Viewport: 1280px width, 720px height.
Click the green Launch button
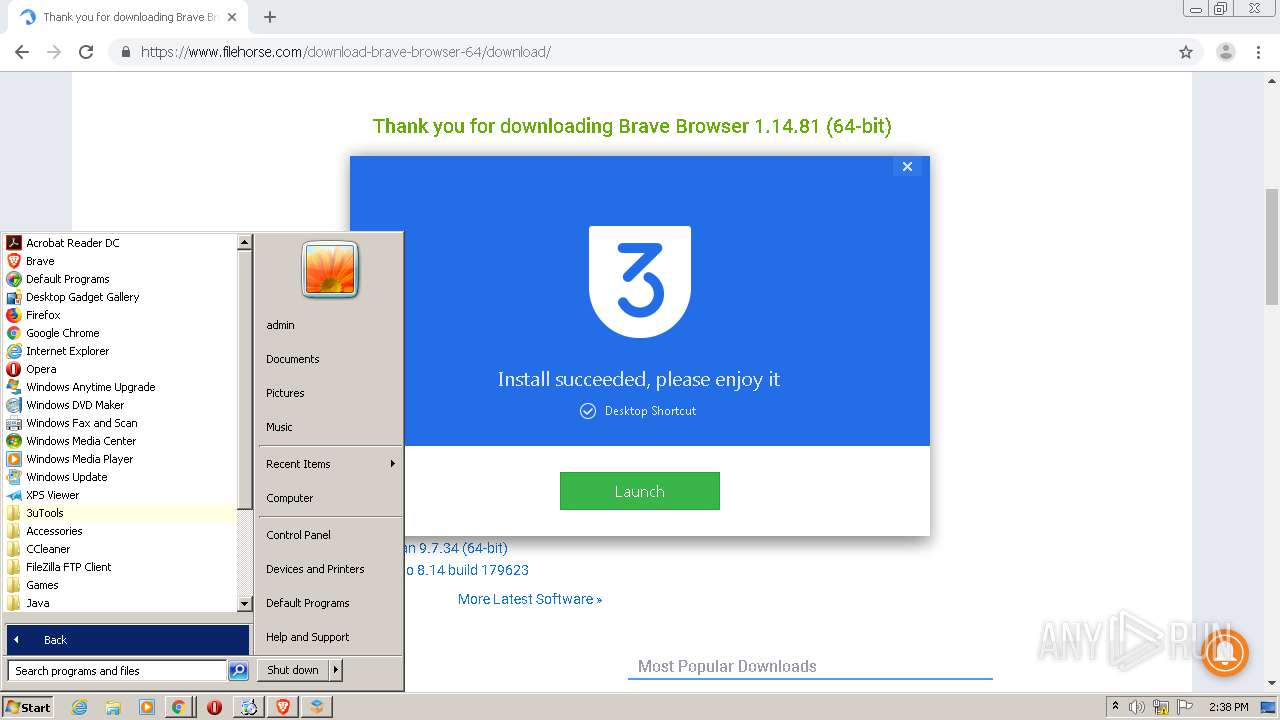tap(639, 491)
